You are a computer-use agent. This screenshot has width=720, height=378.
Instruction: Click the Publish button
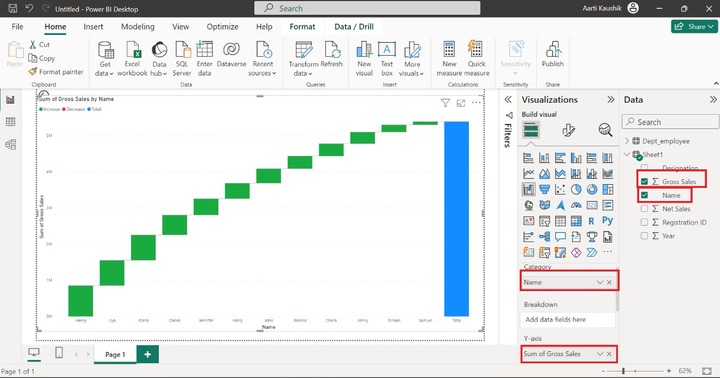[552, 55]
